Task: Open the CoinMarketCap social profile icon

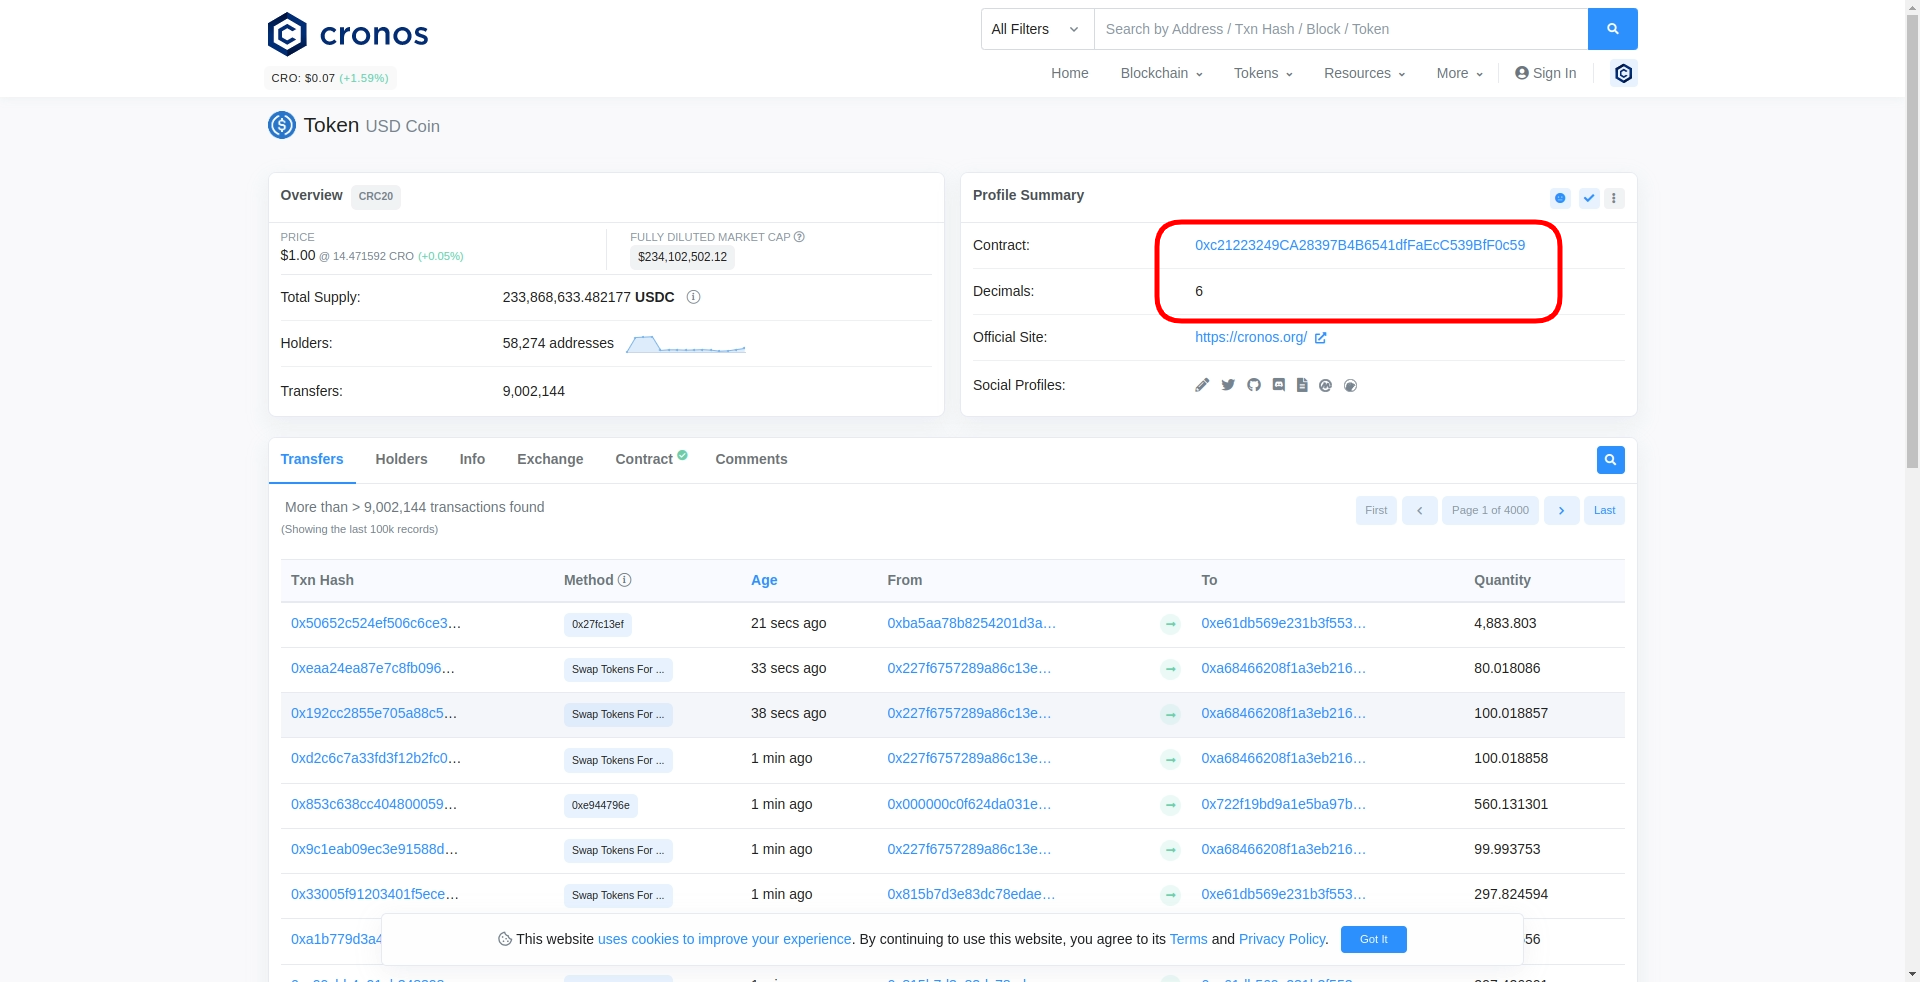Action: coord(1325,385)
